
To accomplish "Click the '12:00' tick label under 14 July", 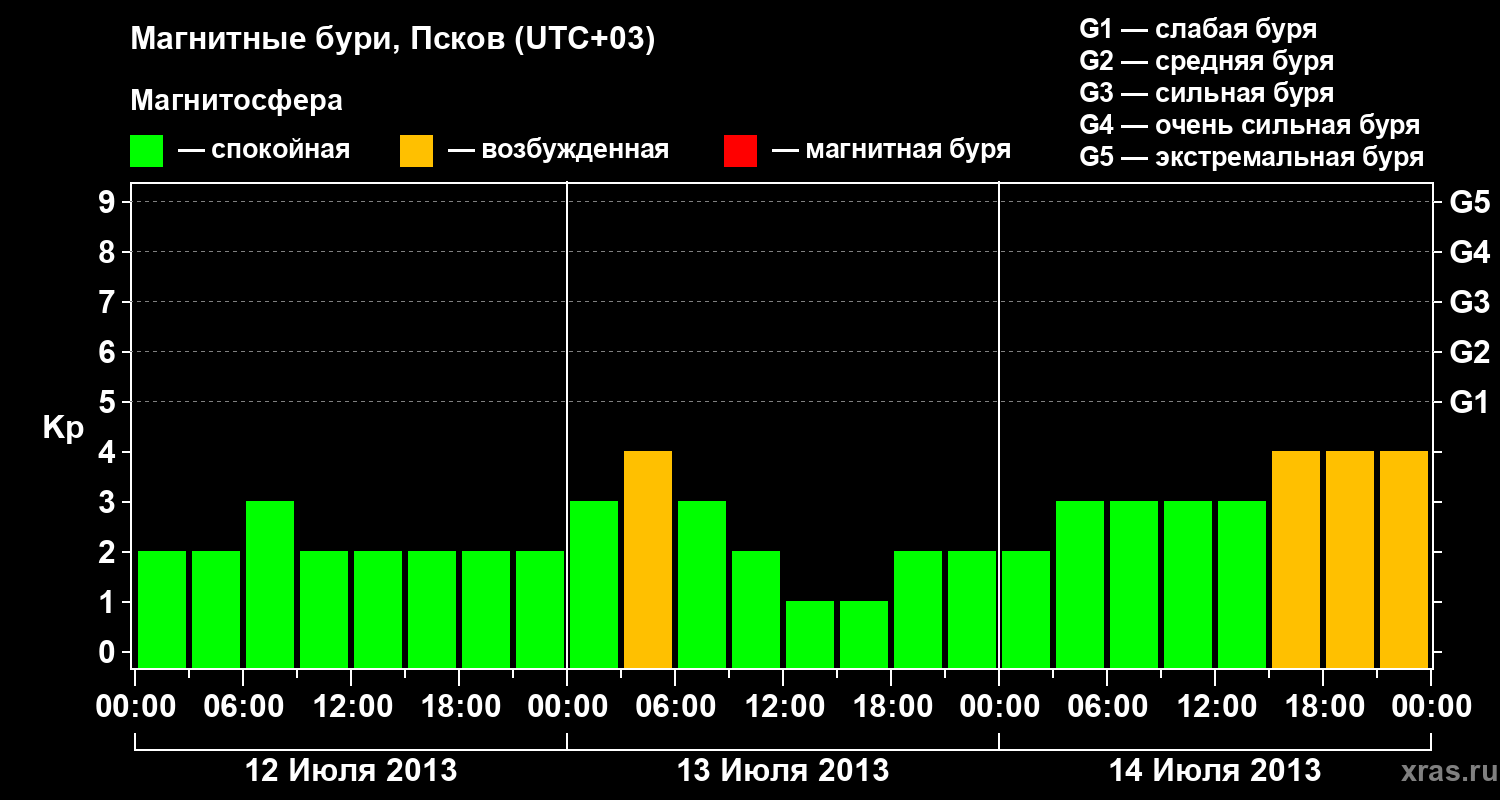I will (1215, 707).
